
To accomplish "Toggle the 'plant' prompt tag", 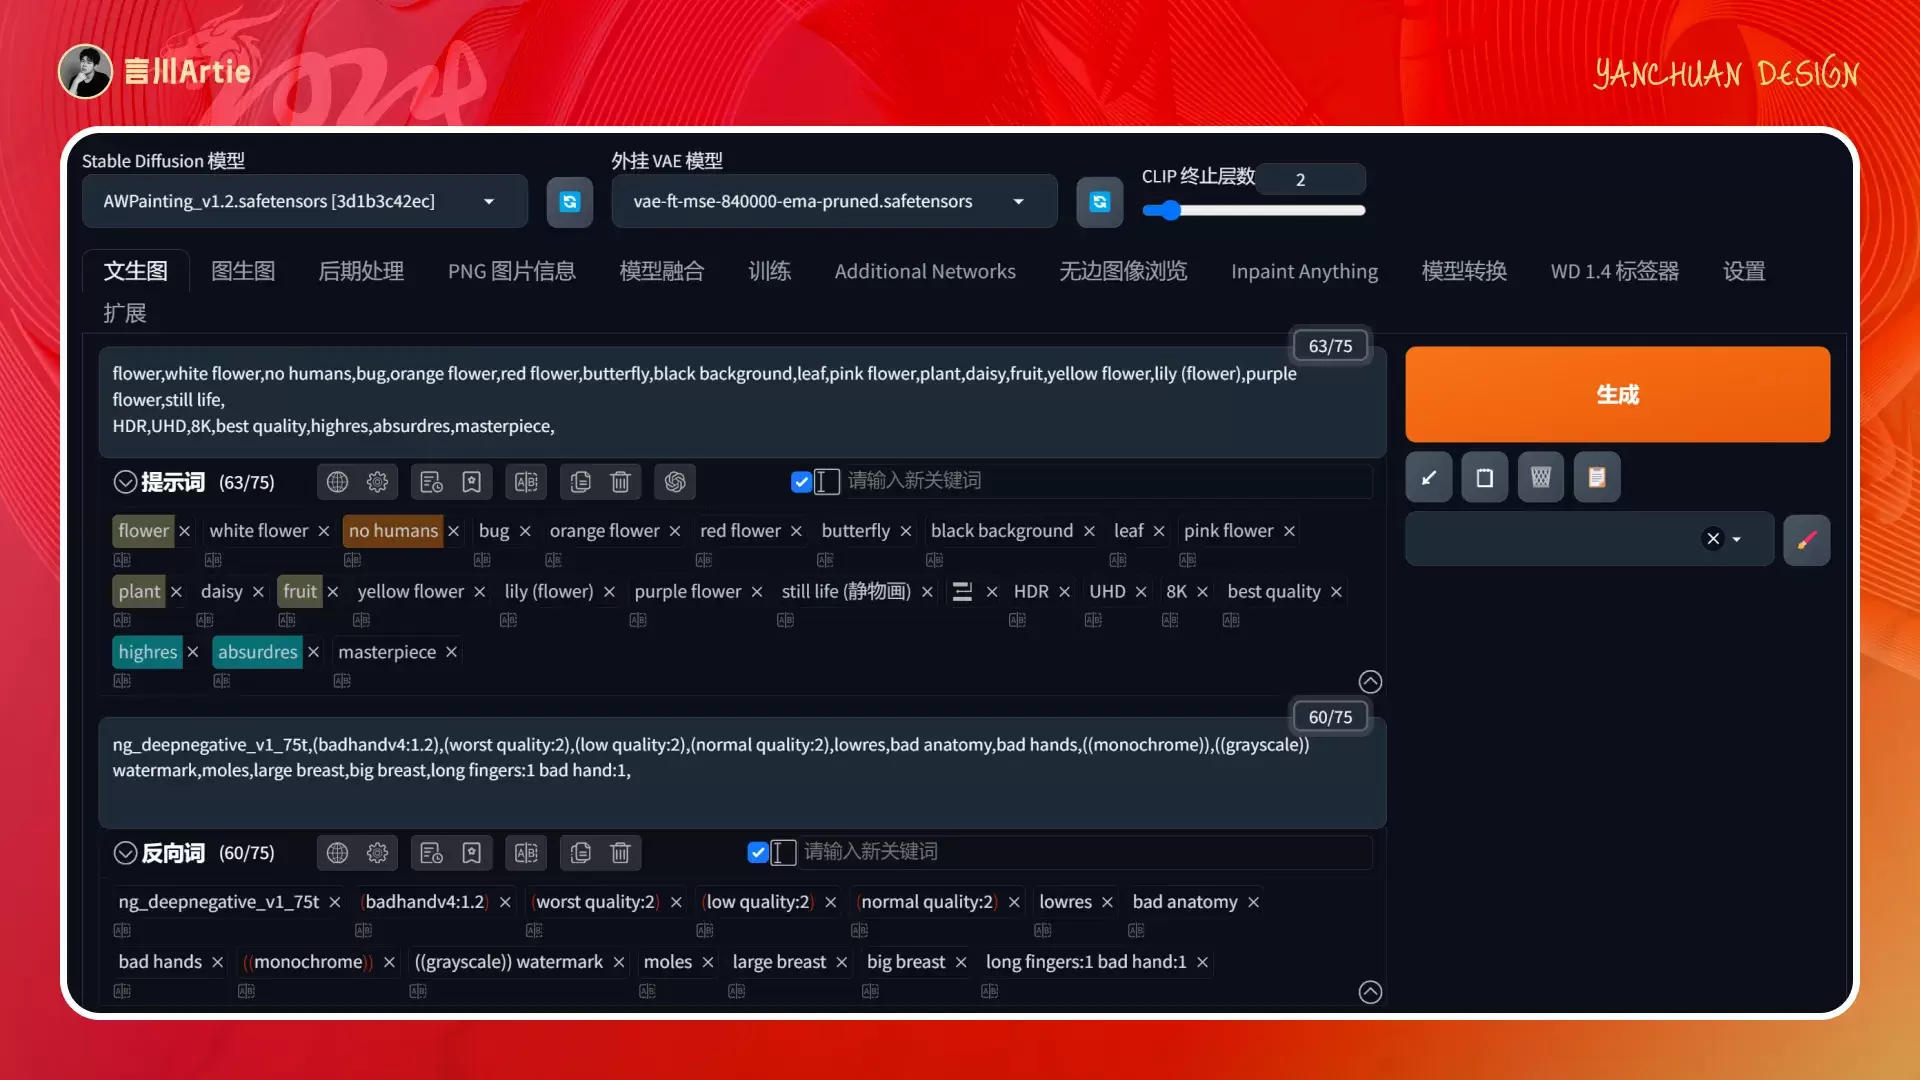I will coord(139,592).
